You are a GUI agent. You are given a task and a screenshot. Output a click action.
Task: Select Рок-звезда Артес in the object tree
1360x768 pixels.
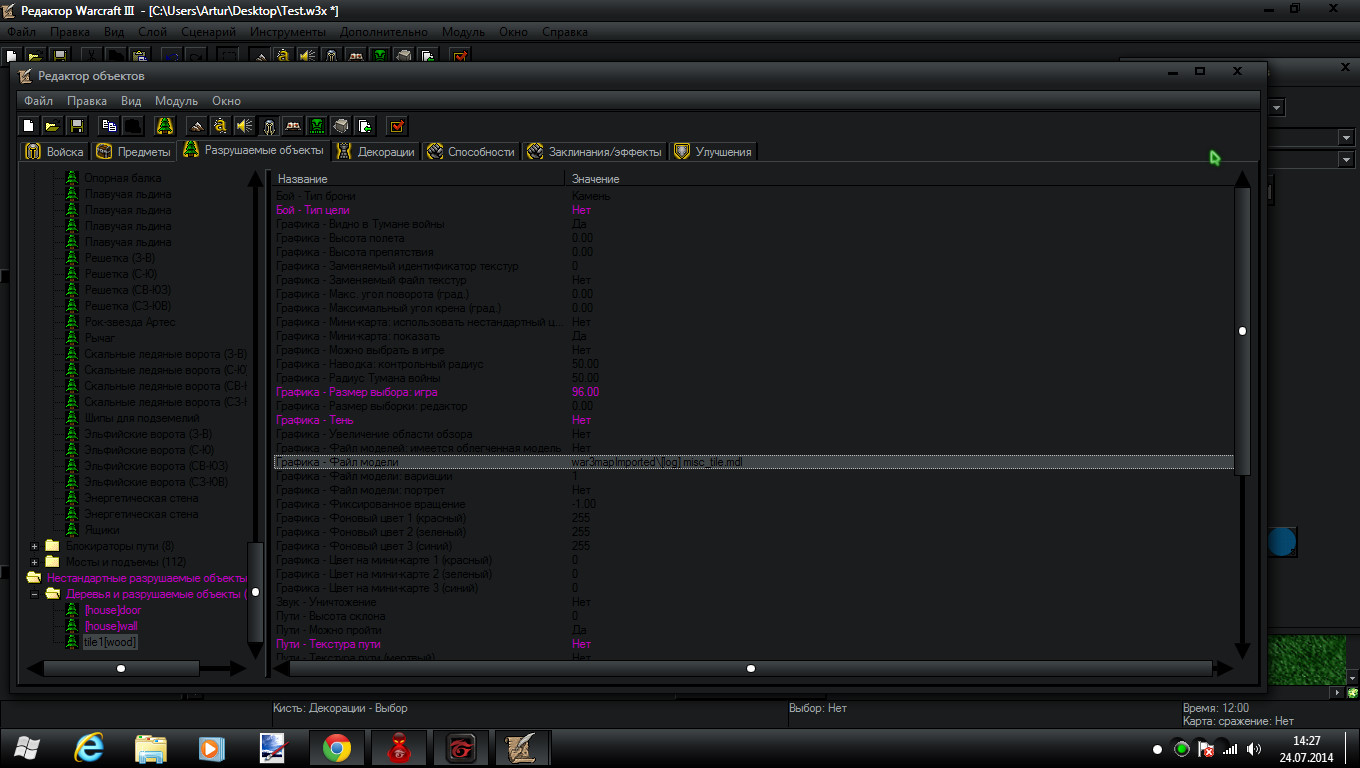click(x=129, y=322)
